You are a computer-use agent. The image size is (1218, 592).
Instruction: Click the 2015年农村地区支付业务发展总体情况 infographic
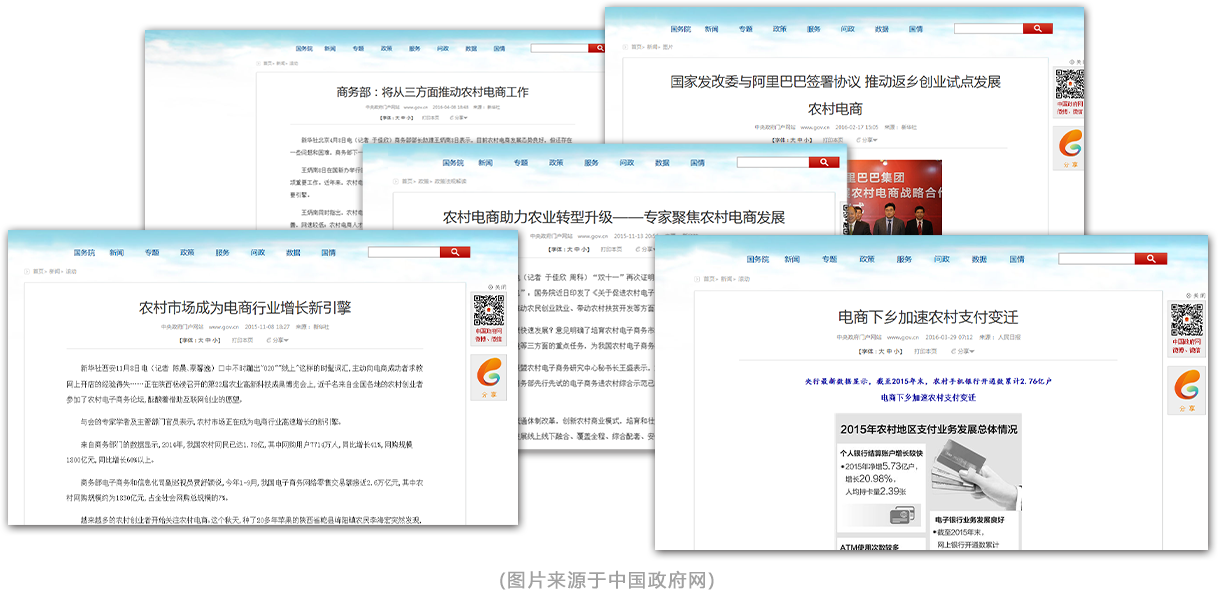(x=928, y=482)
